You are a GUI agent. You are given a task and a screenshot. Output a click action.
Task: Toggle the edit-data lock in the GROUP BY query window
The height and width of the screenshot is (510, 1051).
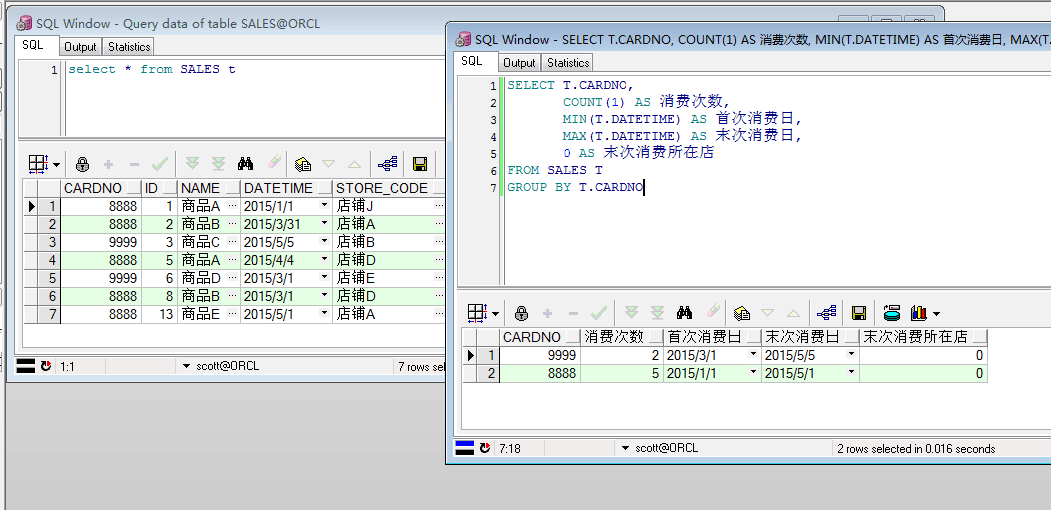point(522,313)
